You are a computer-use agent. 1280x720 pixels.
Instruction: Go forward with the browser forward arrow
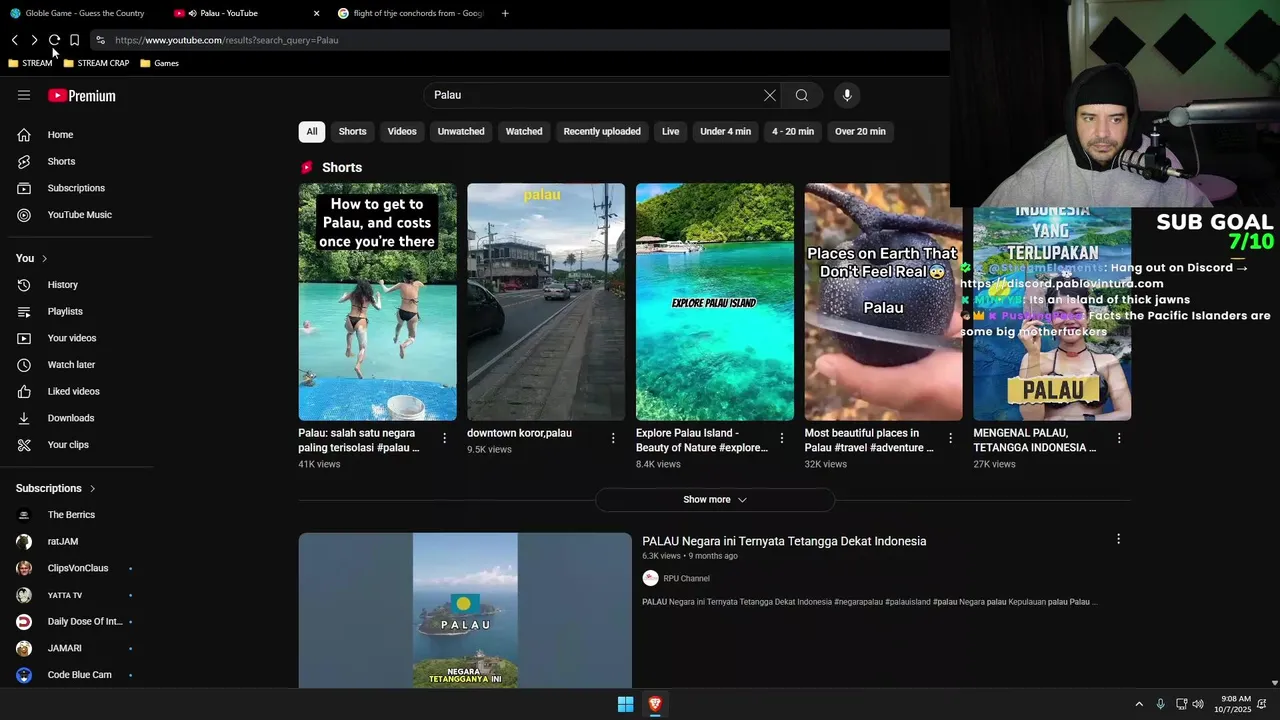[34, 40]
